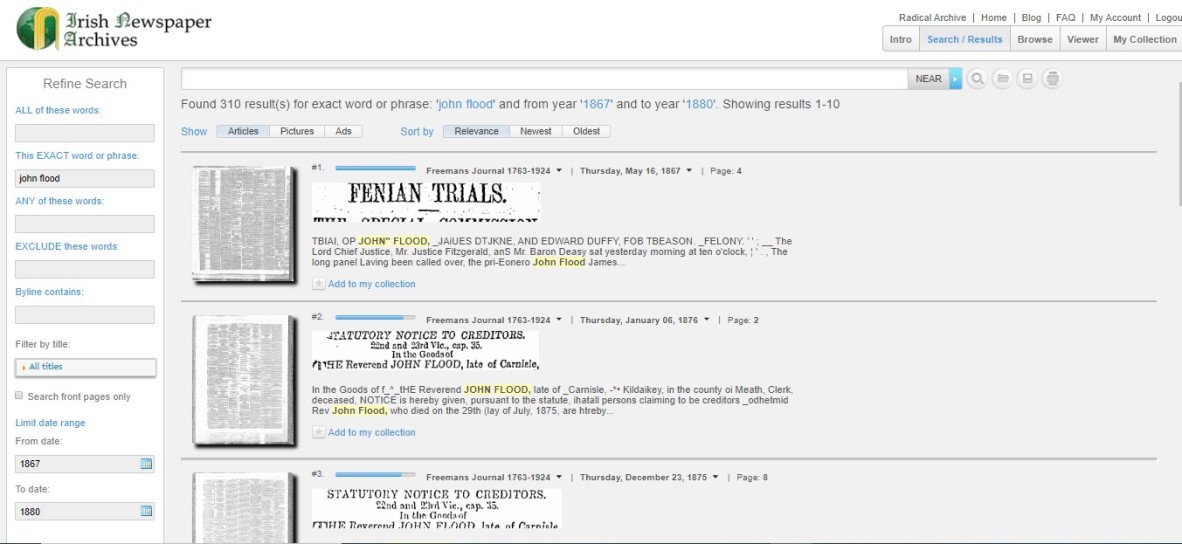Click the Radical Archive link
Viewport: 1182px width, 544px height.
point(932,17)
